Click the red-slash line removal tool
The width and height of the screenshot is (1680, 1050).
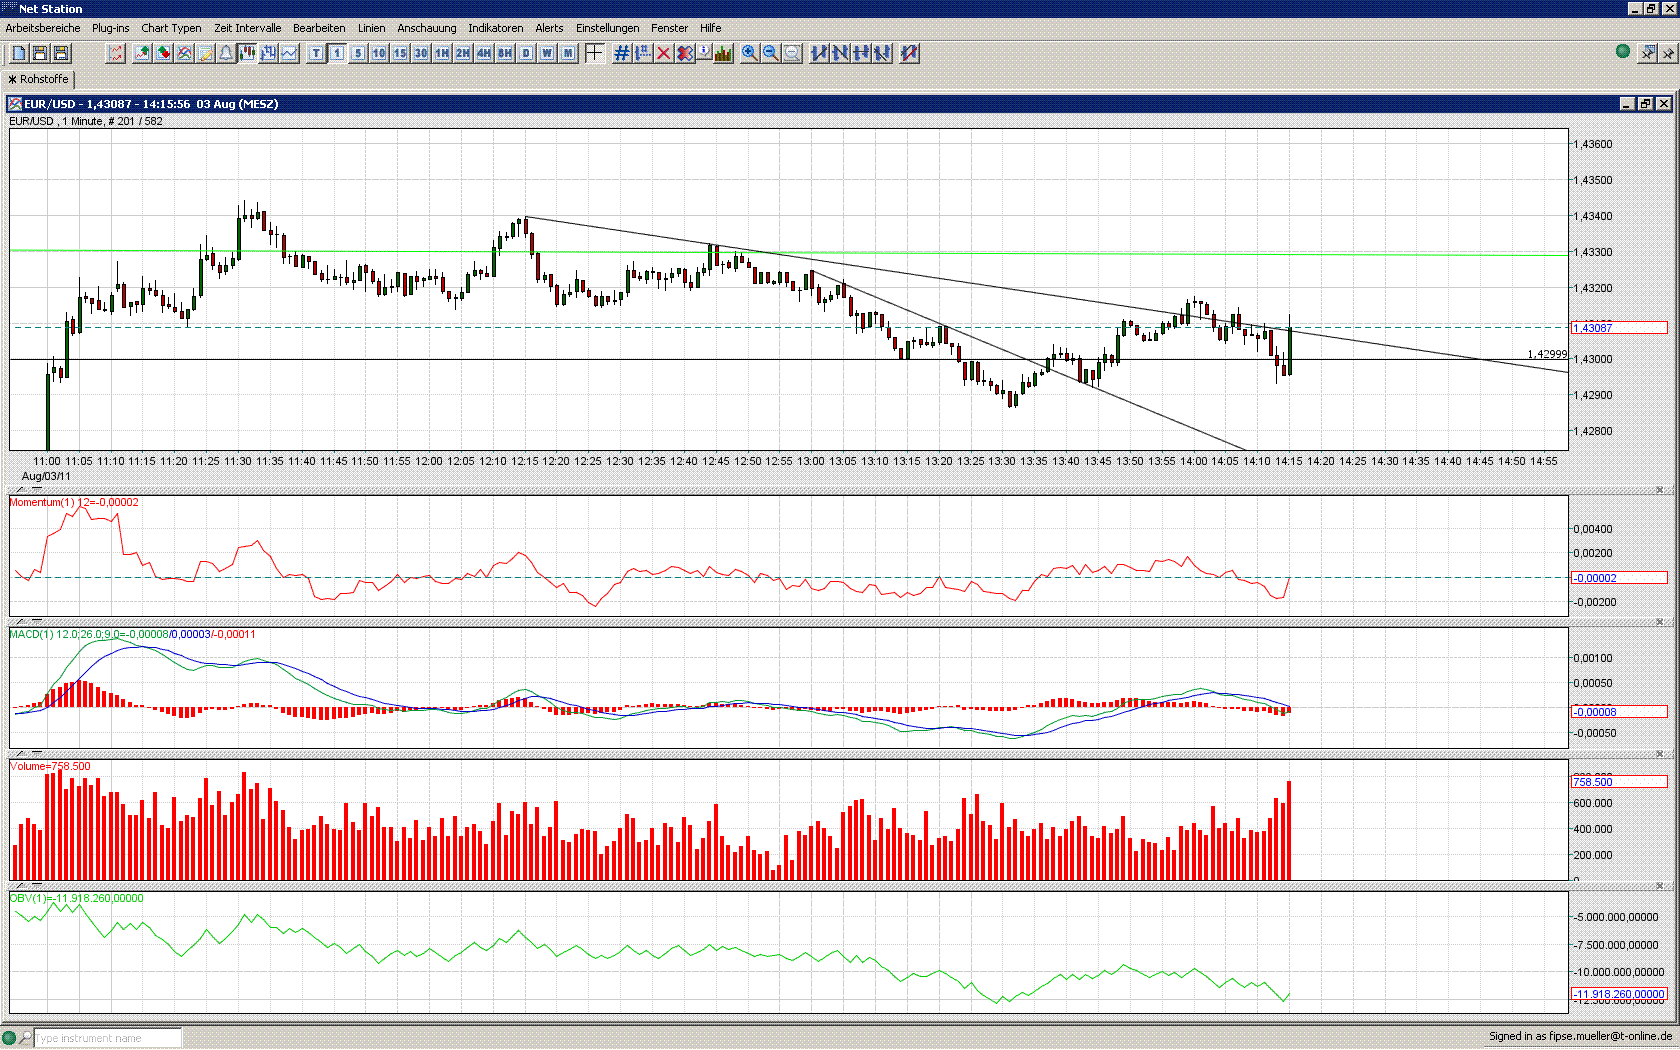tap(909, 53)
